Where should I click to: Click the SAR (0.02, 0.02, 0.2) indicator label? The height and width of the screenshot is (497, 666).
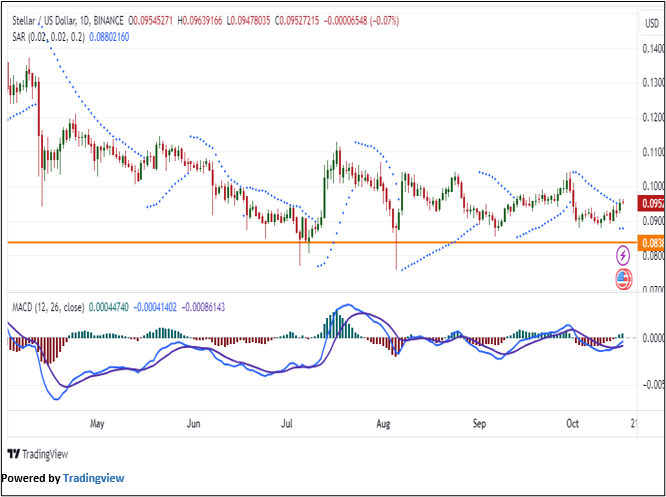[x=48, y=37]
